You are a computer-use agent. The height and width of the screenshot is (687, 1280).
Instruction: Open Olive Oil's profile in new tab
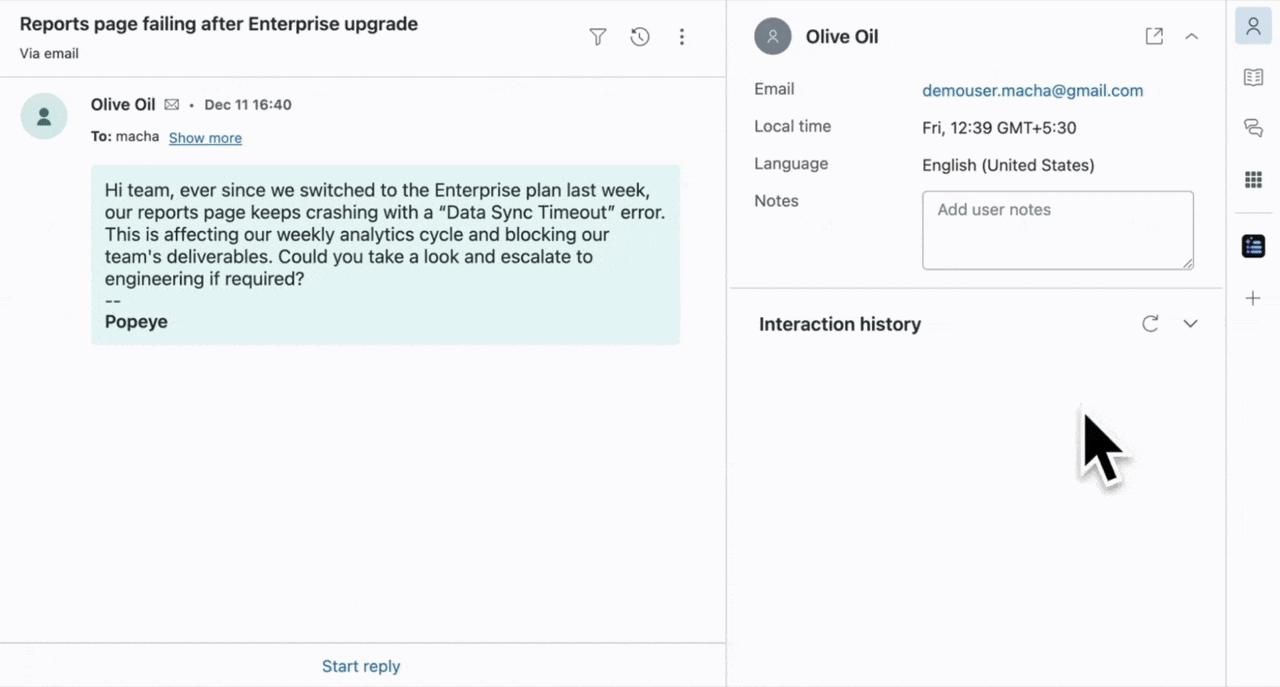pos(1154,36)
